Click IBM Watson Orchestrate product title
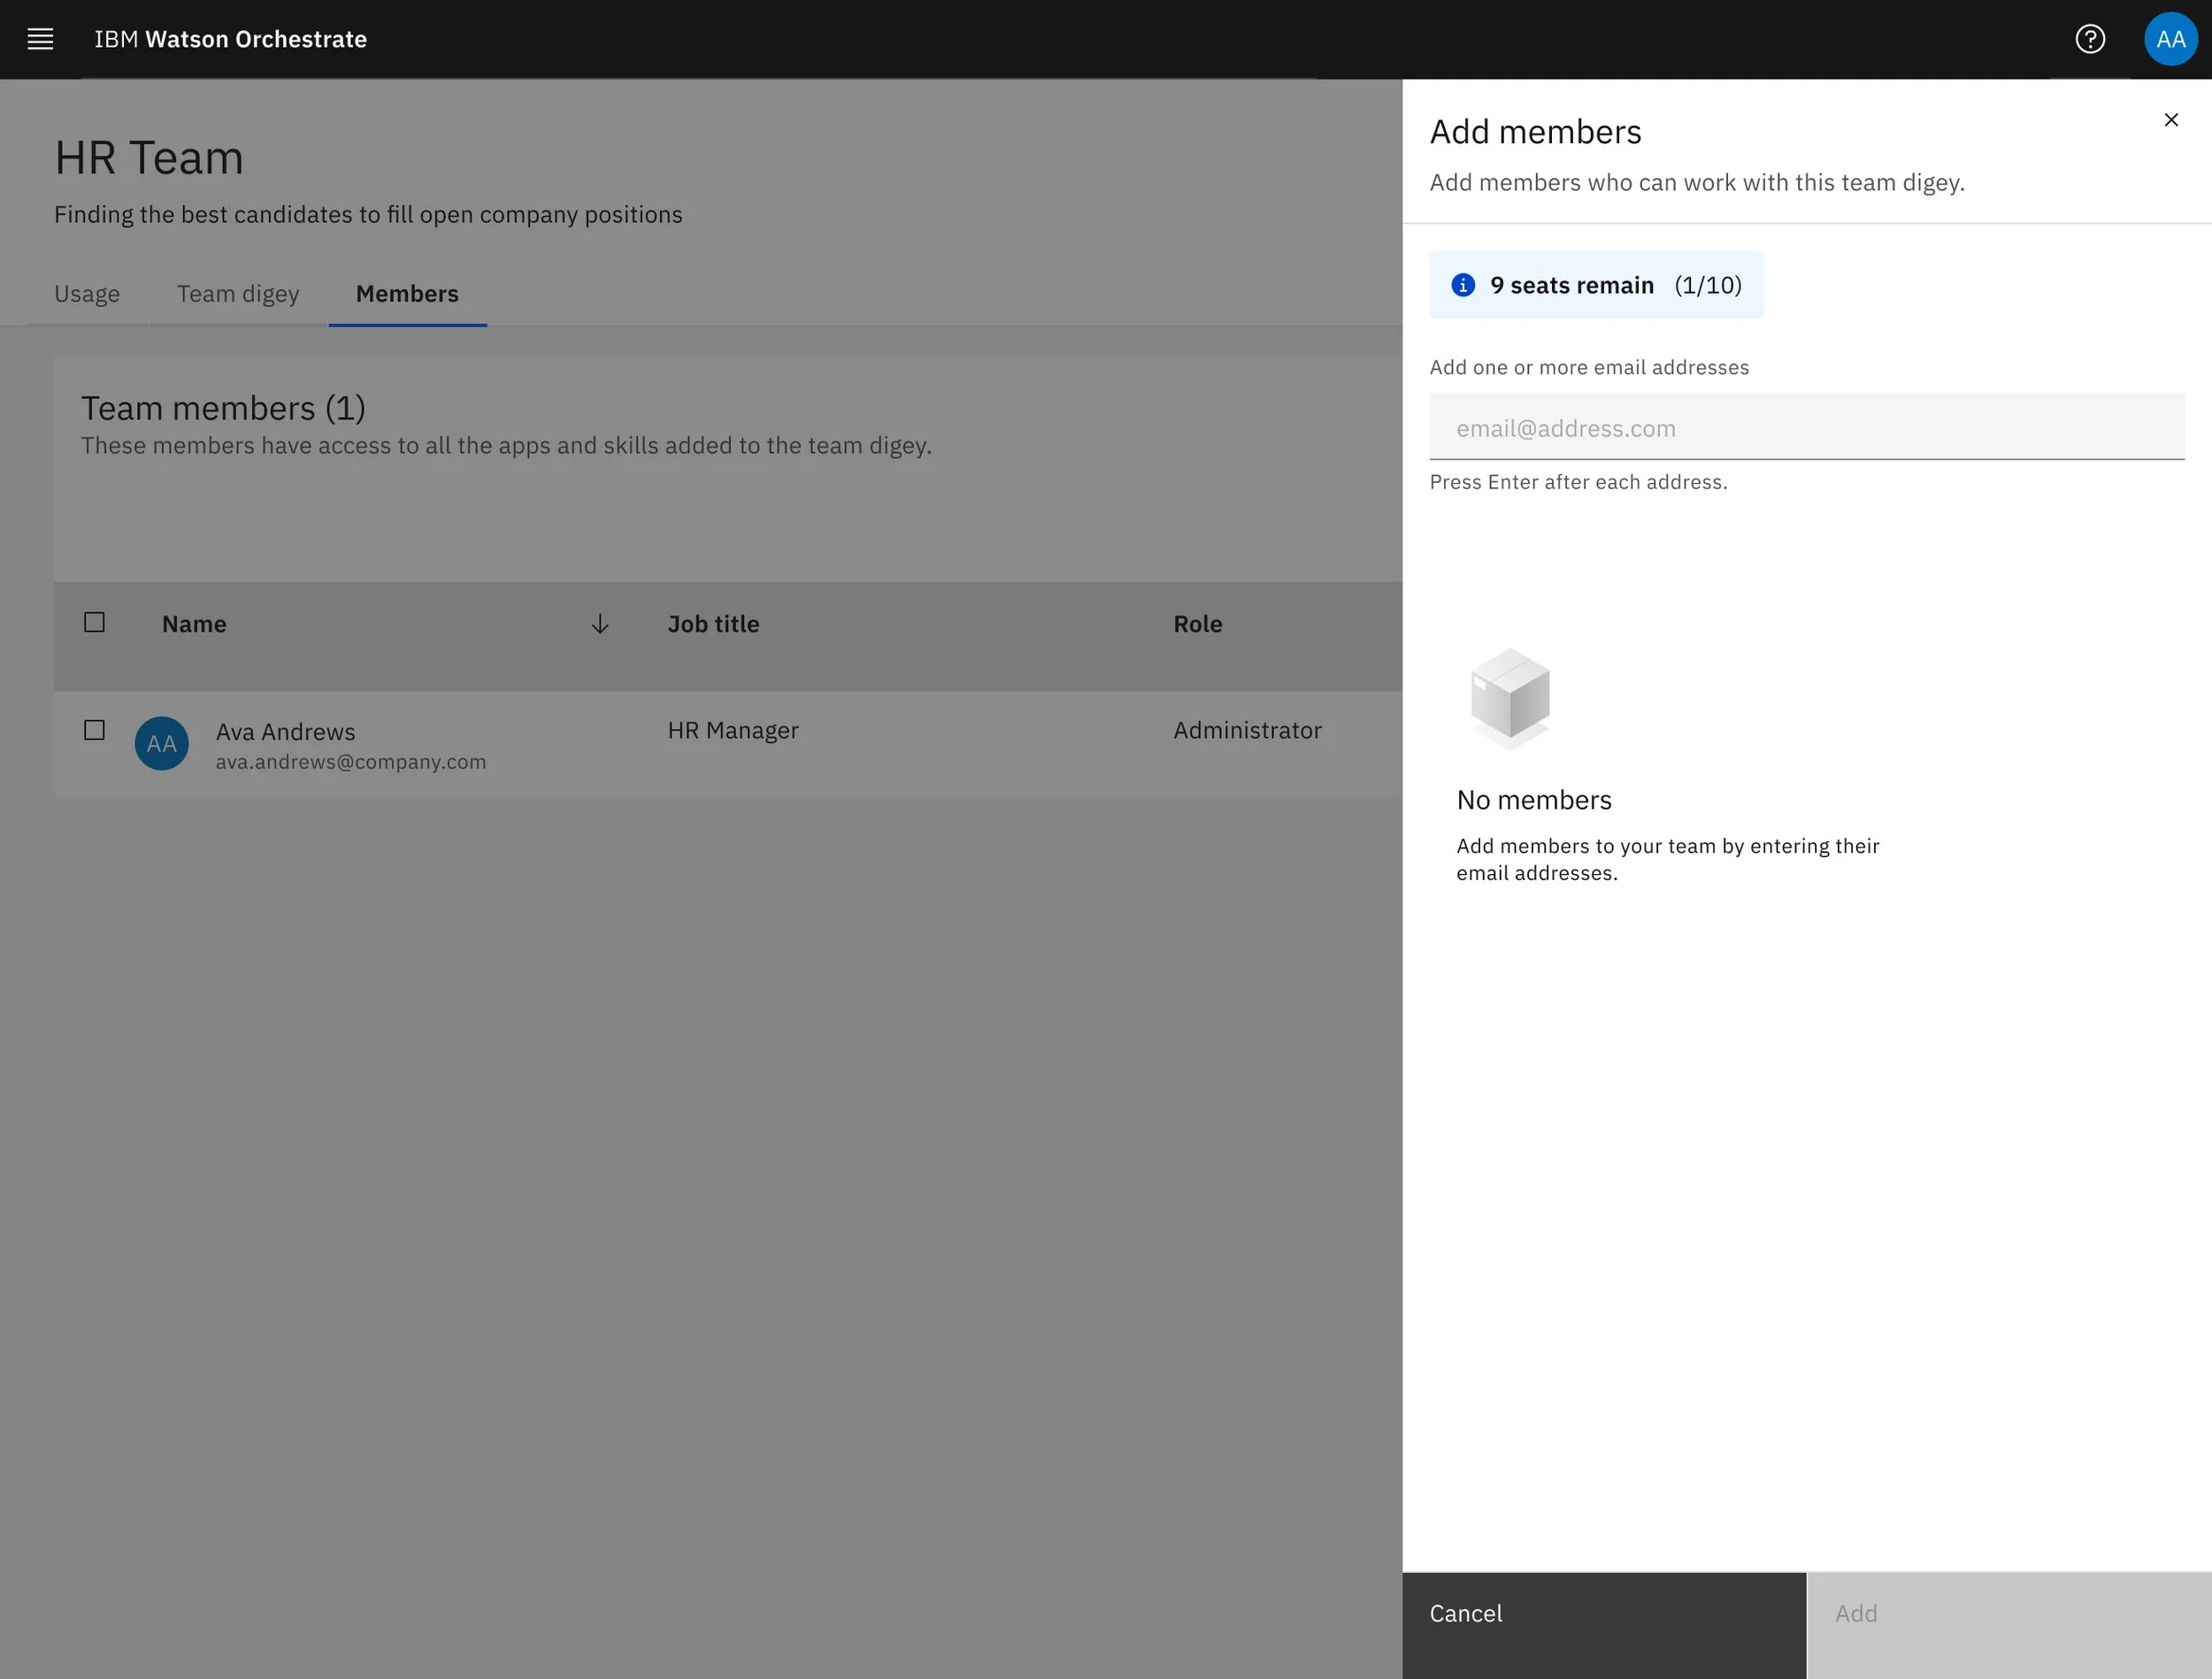2212x1679 pixels. click(x=230, y=39)
